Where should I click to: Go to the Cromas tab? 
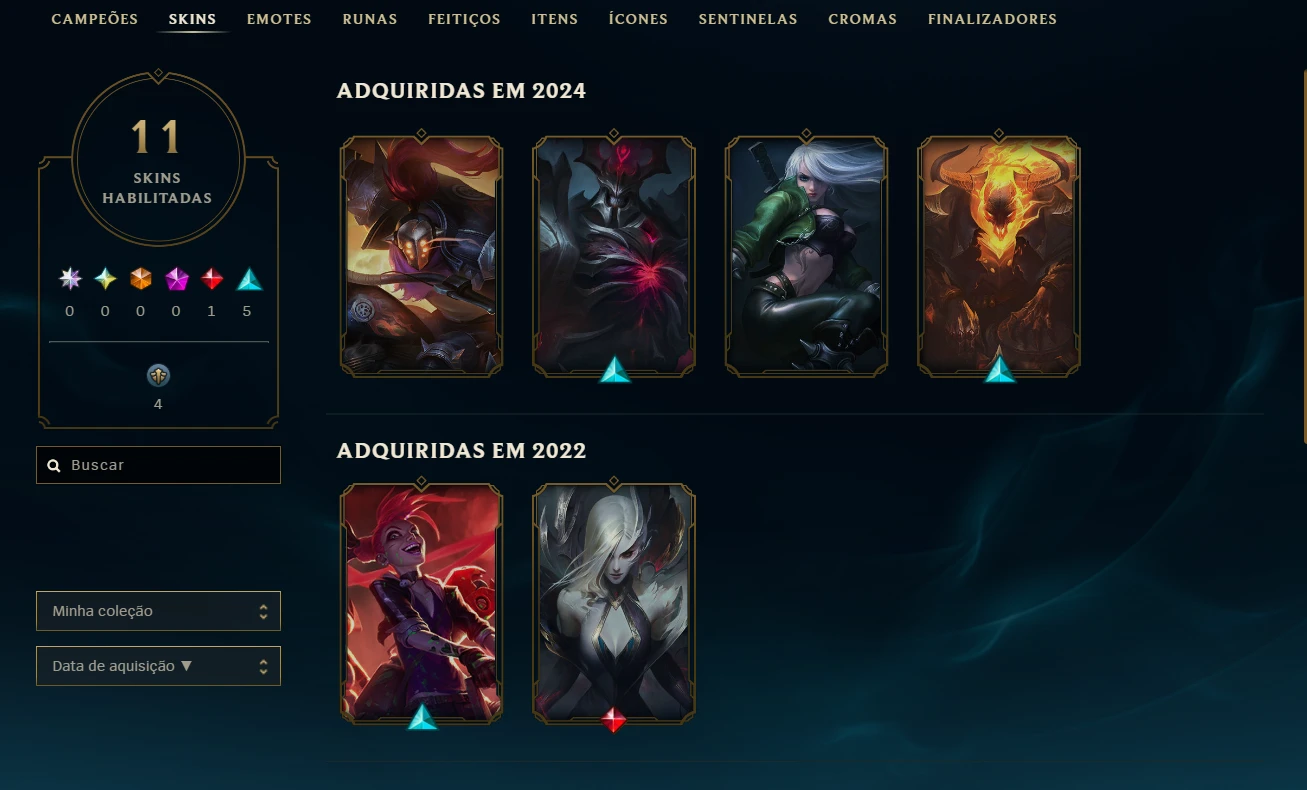862,19
